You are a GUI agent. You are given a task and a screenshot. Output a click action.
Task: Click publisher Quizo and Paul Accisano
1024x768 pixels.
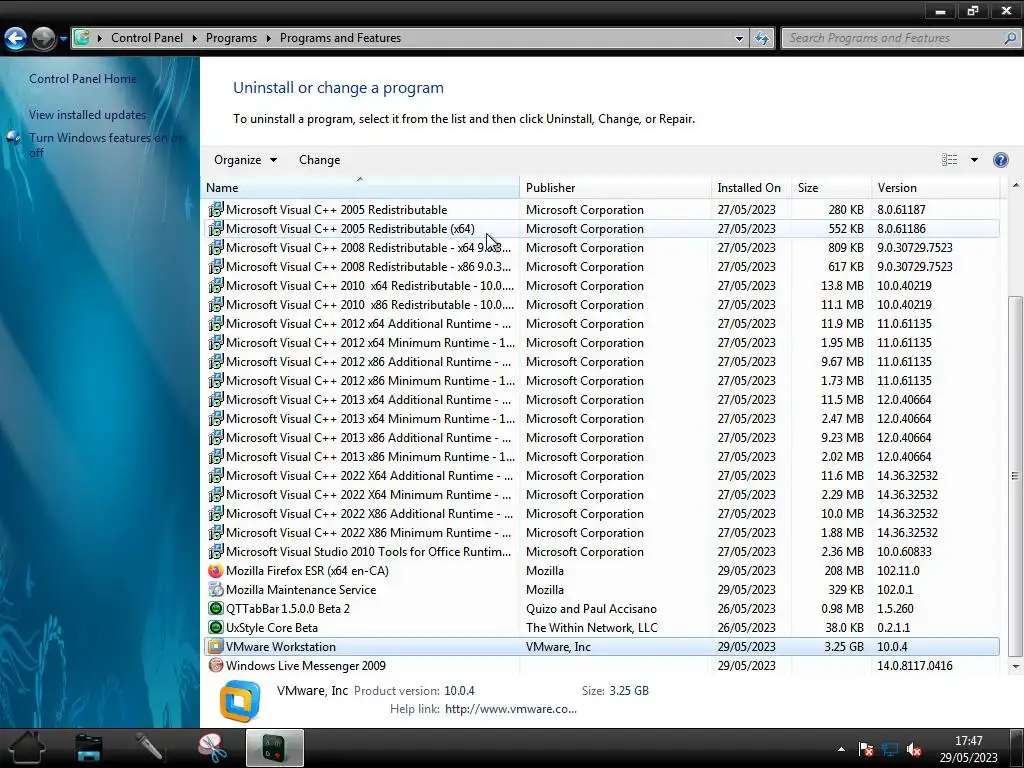591,609
